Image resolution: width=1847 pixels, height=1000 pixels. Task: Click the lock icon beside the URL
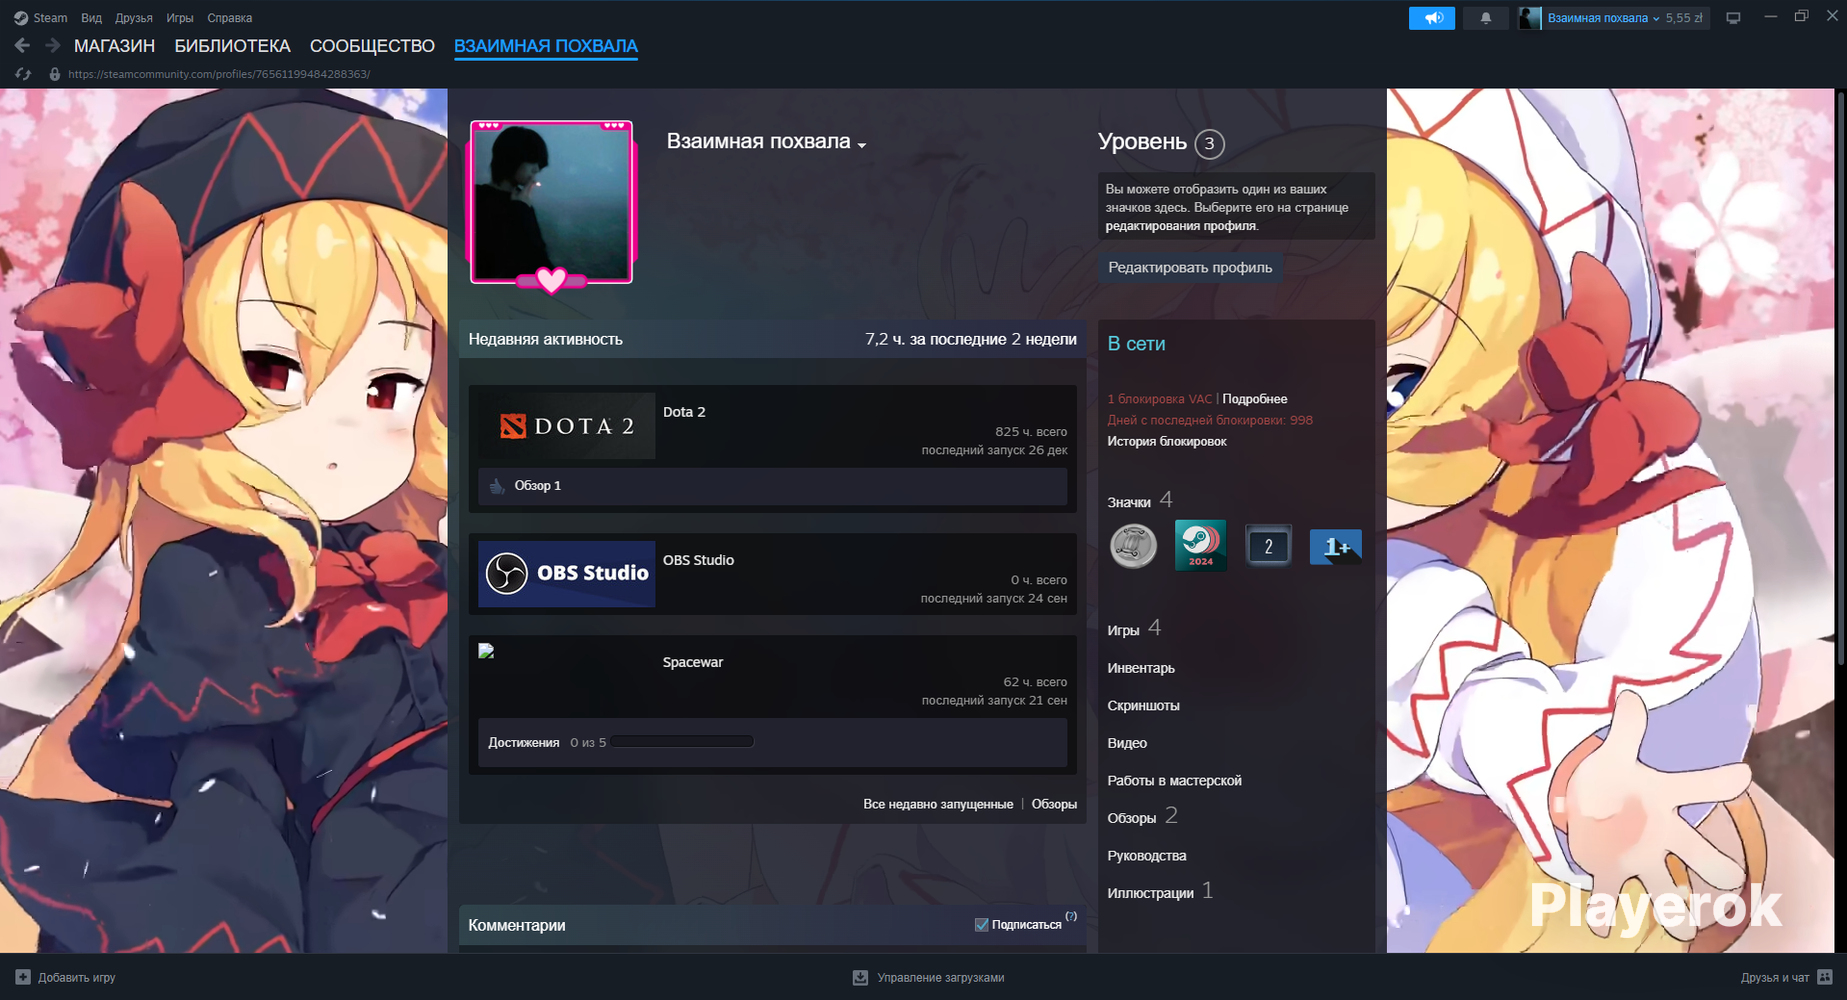(x=55, y=74)
